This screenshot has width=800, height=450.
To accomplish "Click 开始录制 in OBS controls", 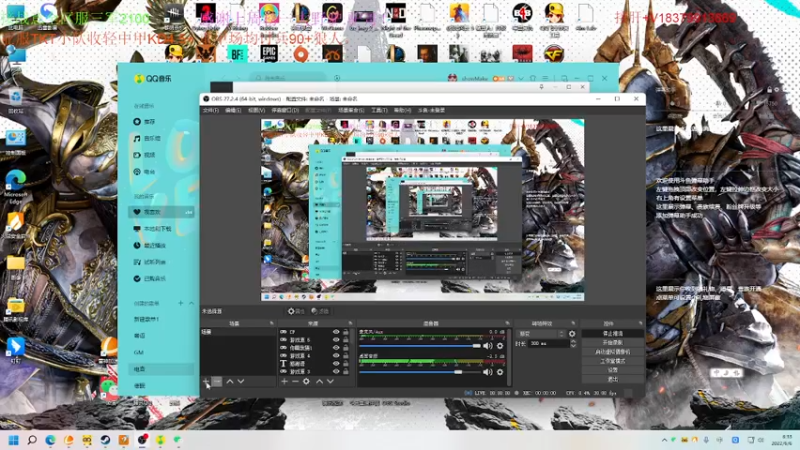I will pyautogui.click(x=613, y=343).
